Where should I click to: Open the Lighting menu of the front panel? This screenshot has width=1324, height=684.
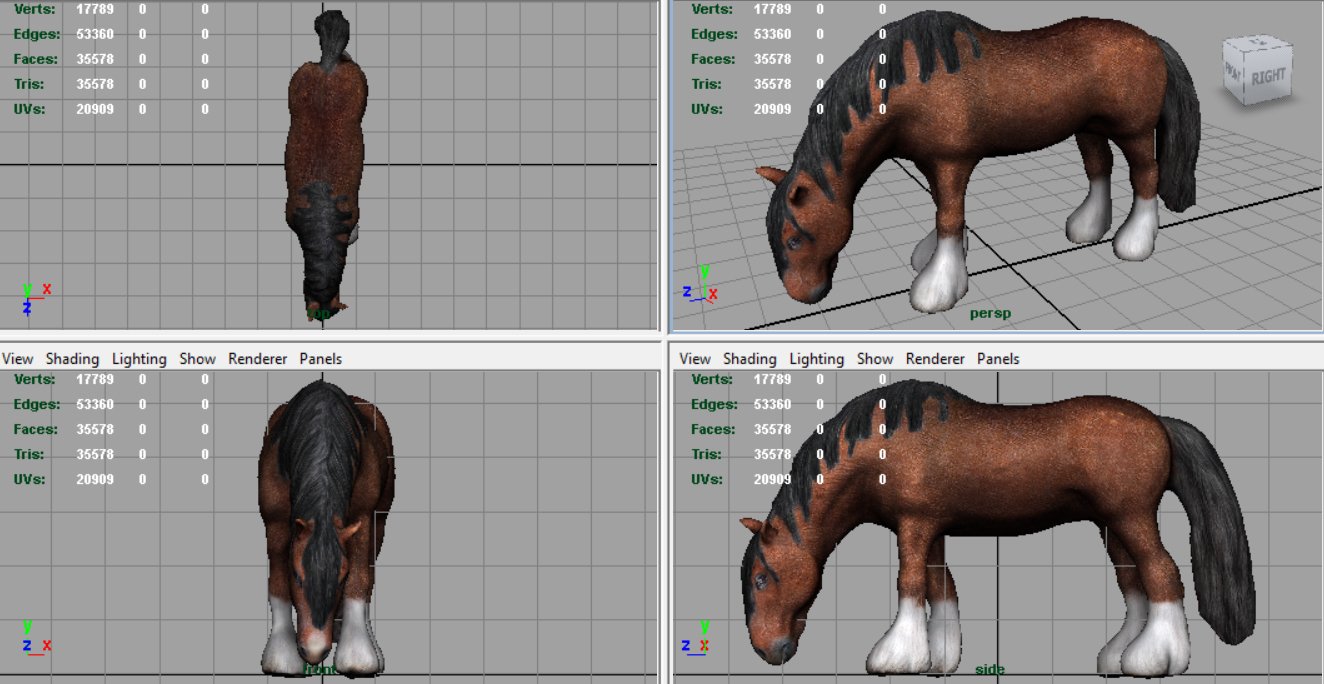point(139,359)
